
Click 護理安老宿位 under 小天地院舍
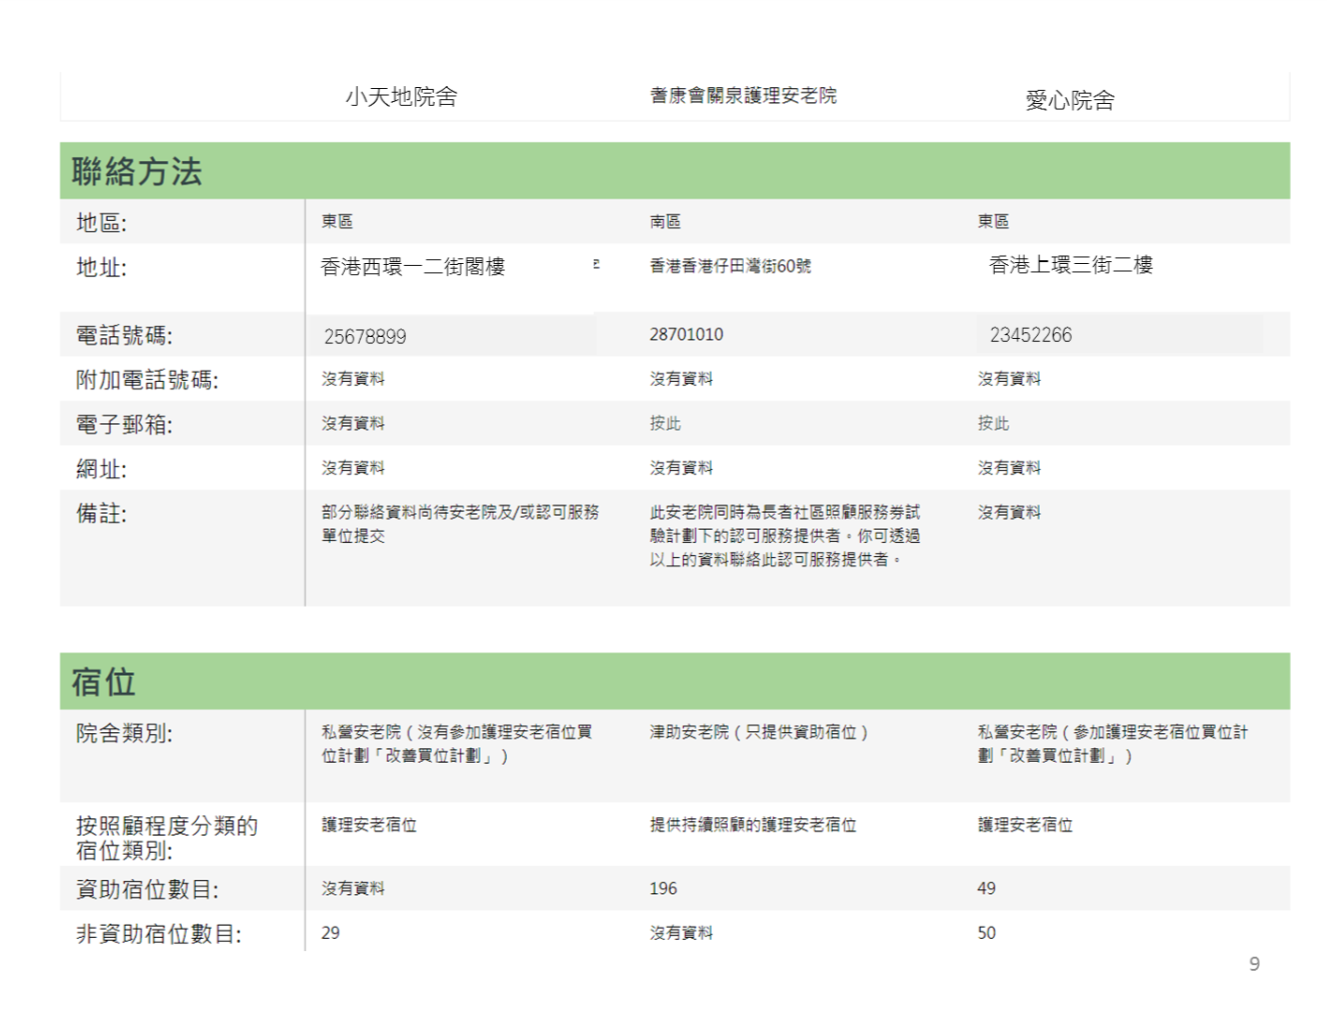point(369,825)
